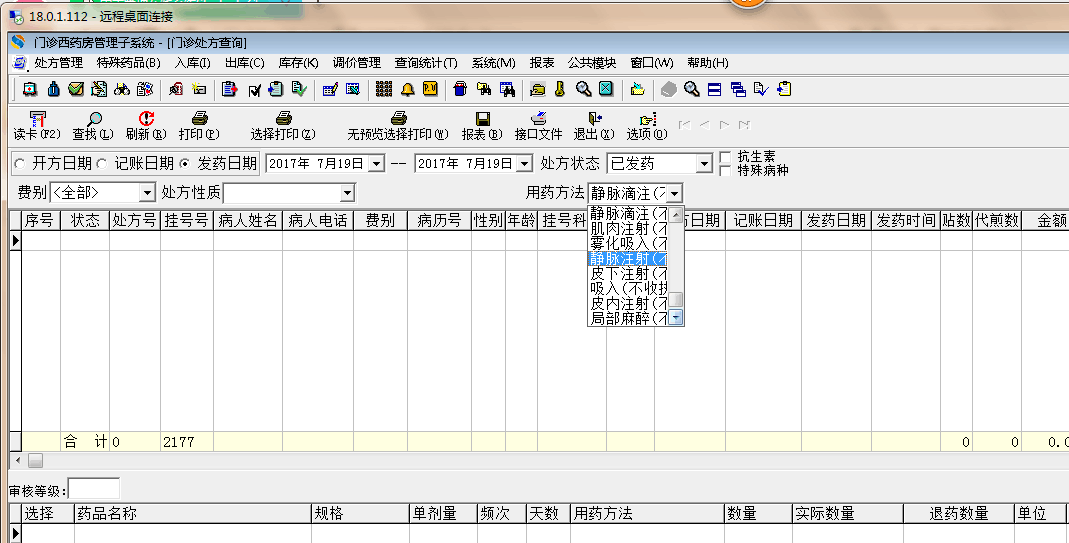1069x543 pixels.
Task: Open the 公共模块 menu
Action: (x=592, y=63)
